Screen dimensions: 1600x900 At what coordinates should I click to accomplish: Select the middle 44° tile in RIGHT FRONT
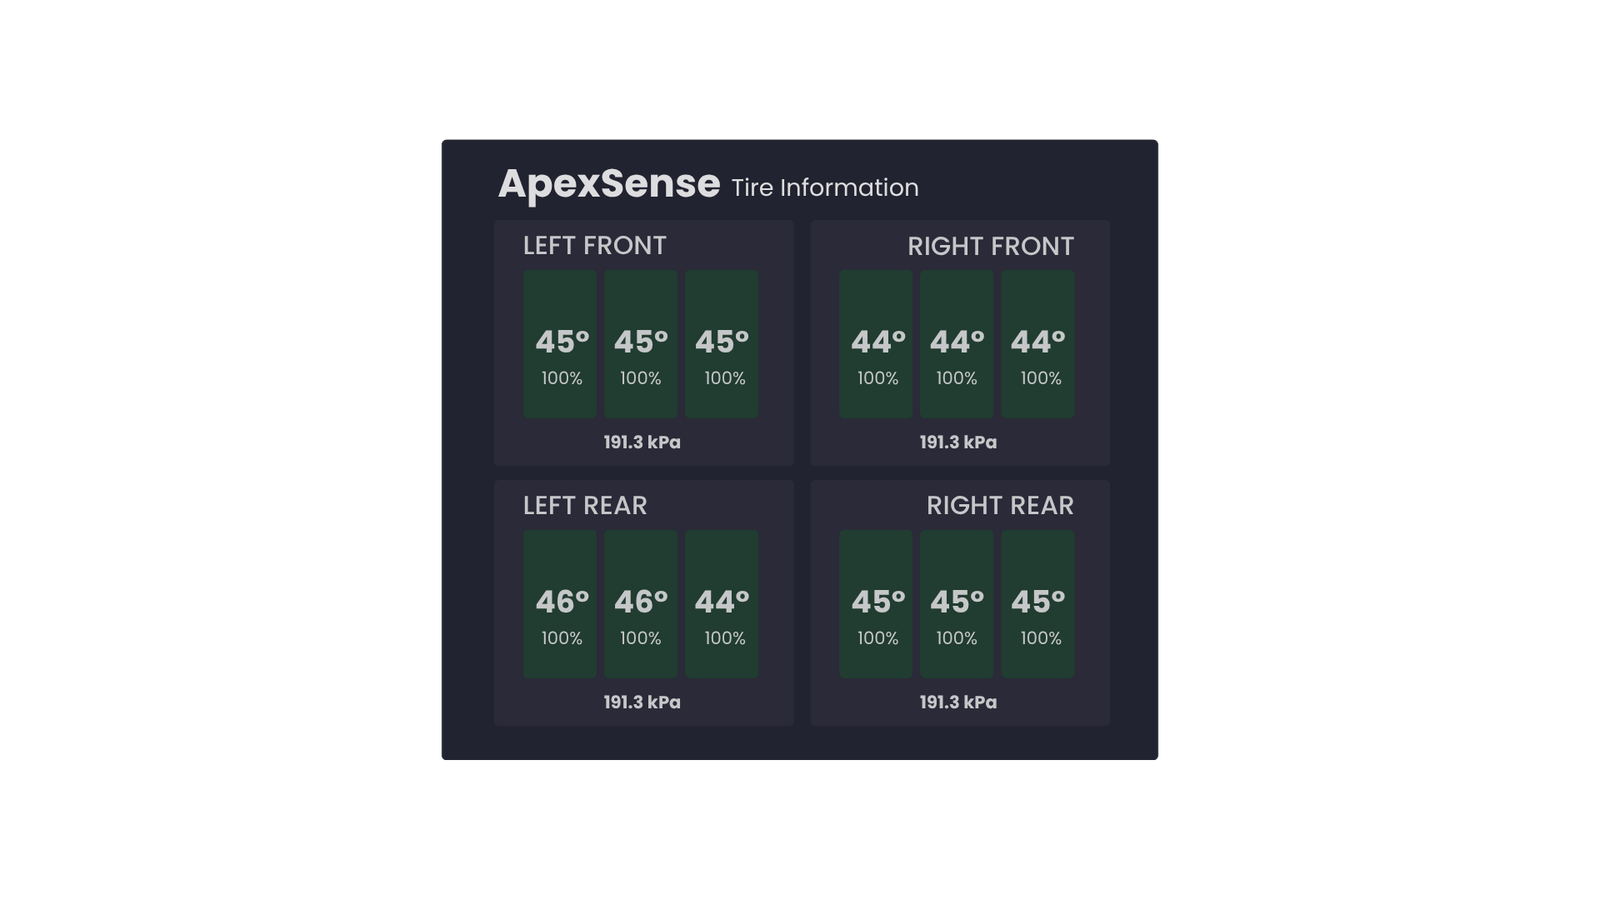click(956, 344)
